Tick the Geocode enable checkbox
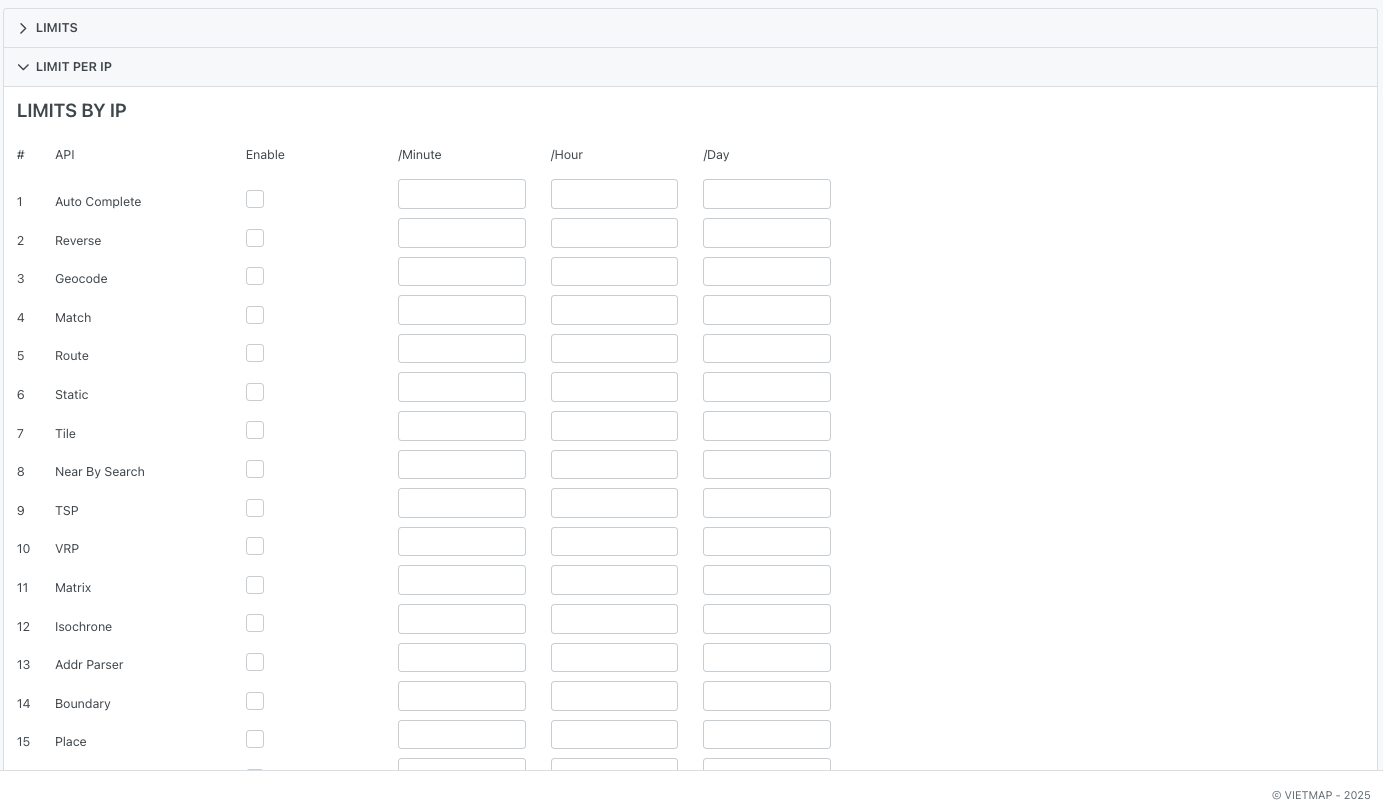 [x=255, y=276]
